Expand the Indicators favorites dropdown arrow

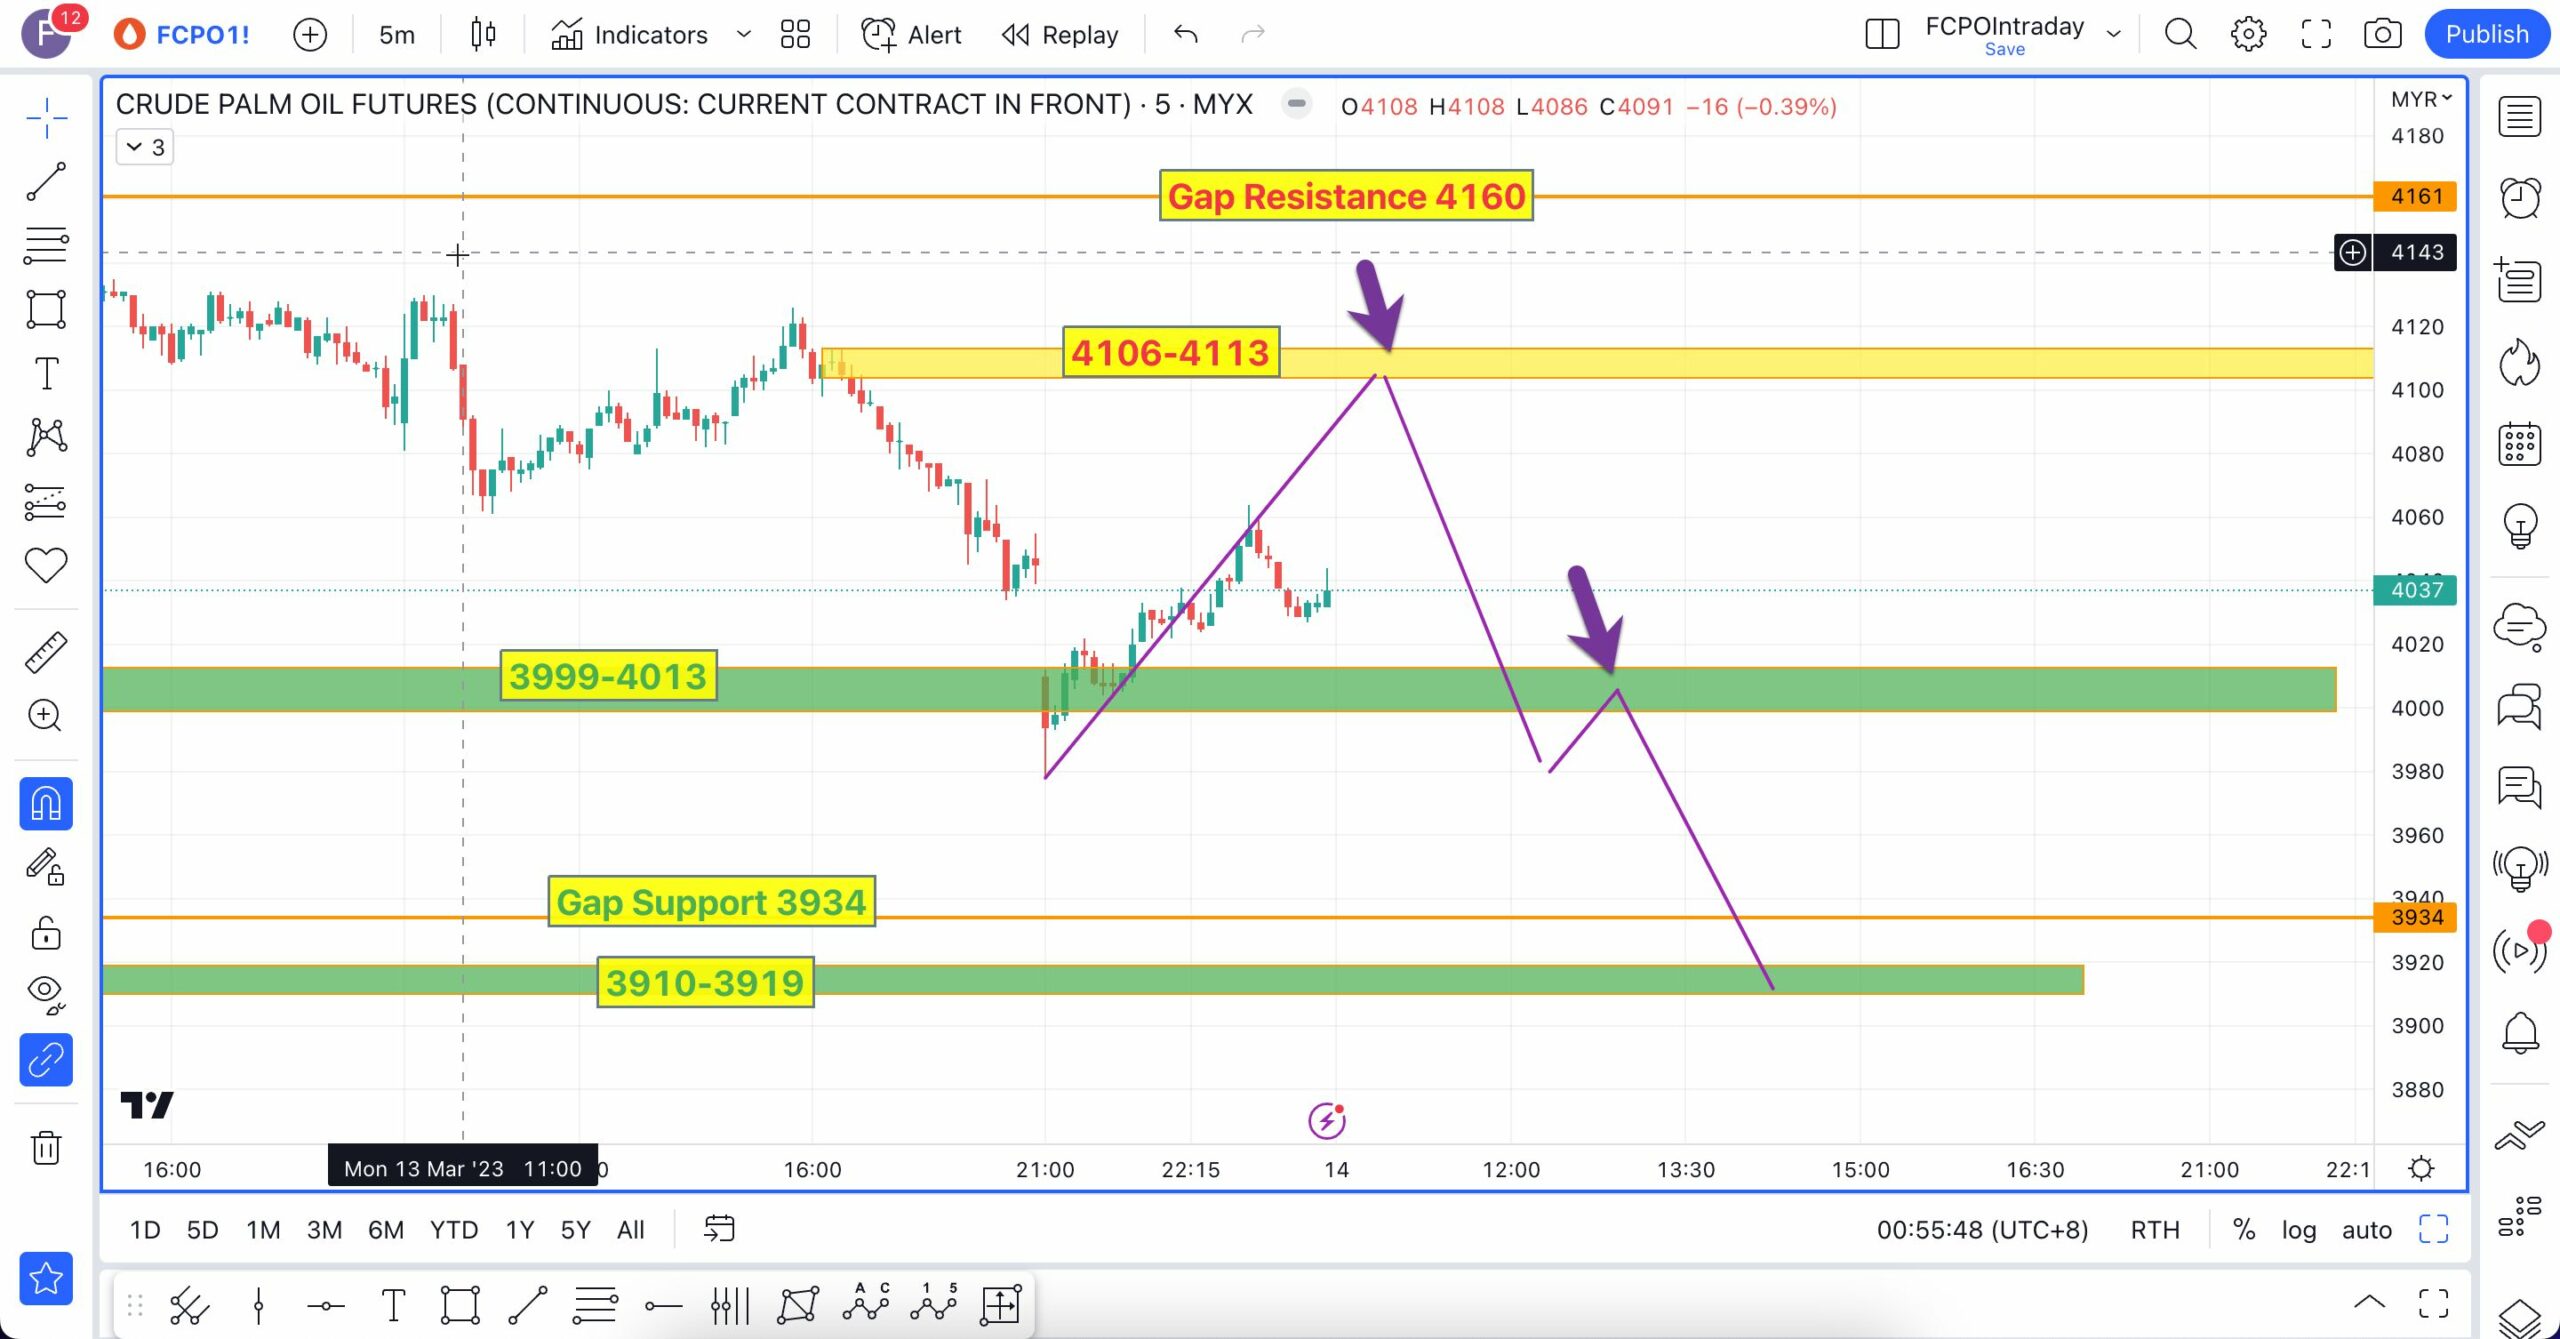(743, 34)
